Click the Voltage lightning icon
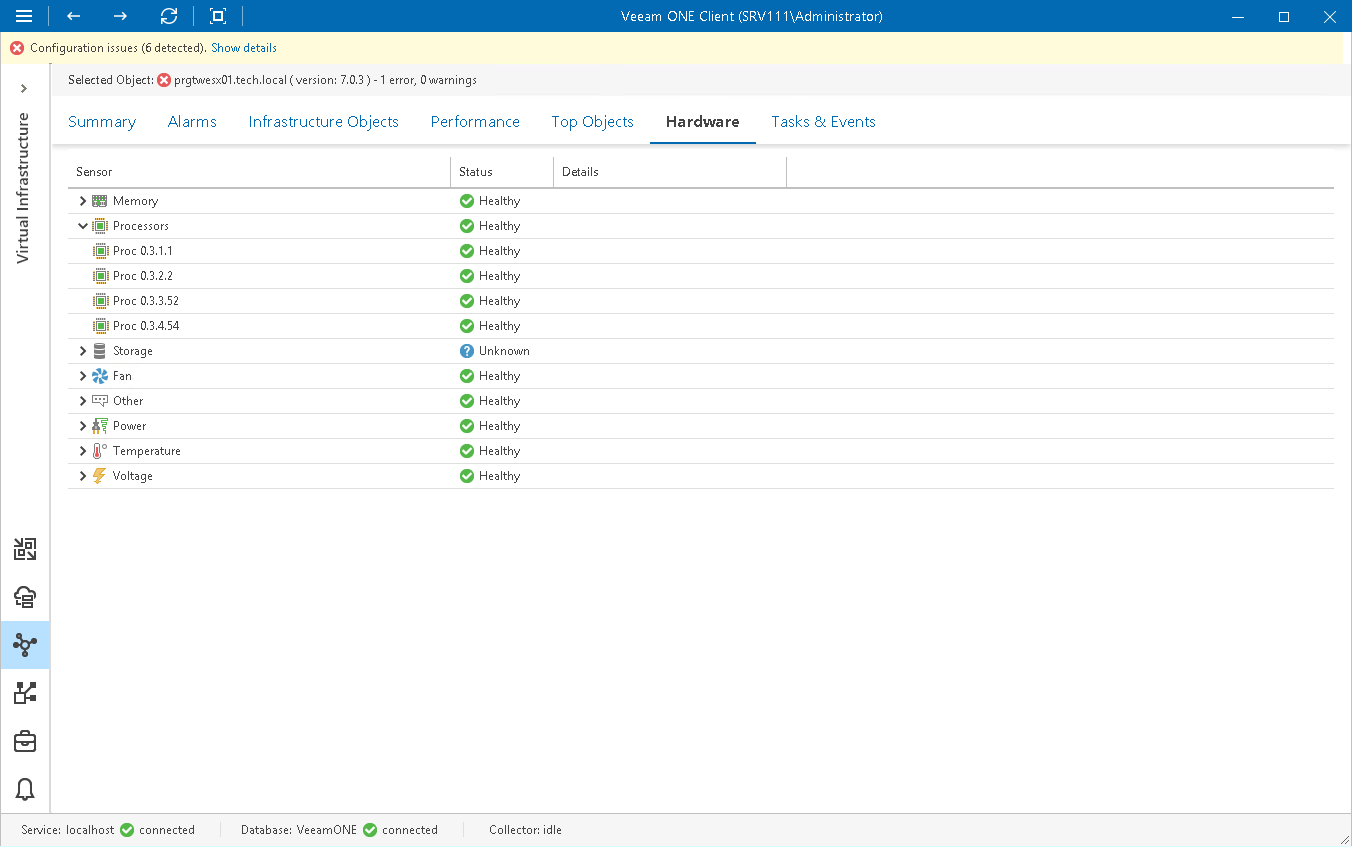The image size is (1352, 847). 99,476
